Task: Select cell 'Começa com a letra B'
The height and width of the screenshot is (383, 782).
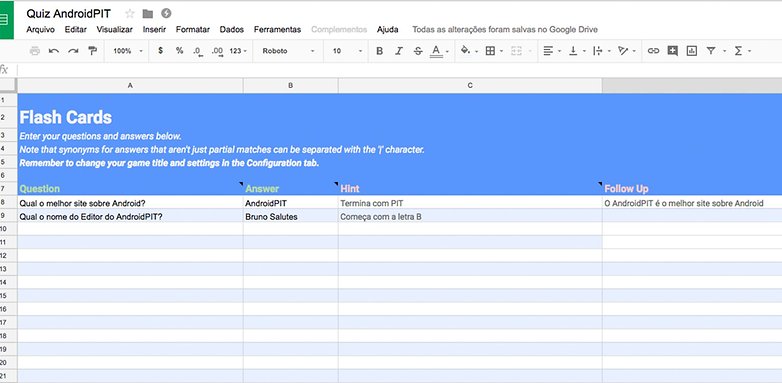Action: [x=470, y=216]
